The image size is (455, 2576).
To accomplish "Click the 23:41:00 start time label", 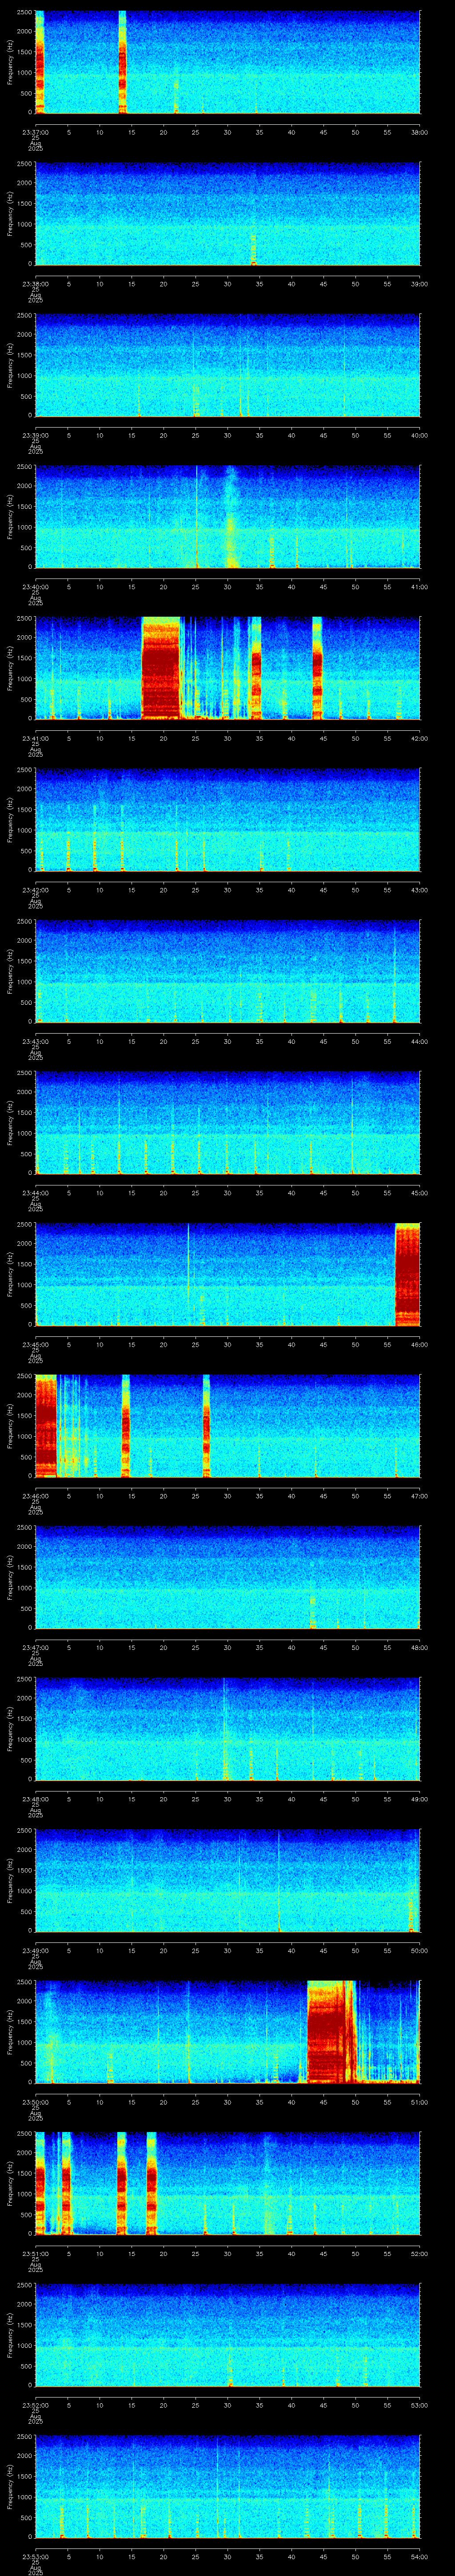I will pyautogui.click(x=35, y=738).
